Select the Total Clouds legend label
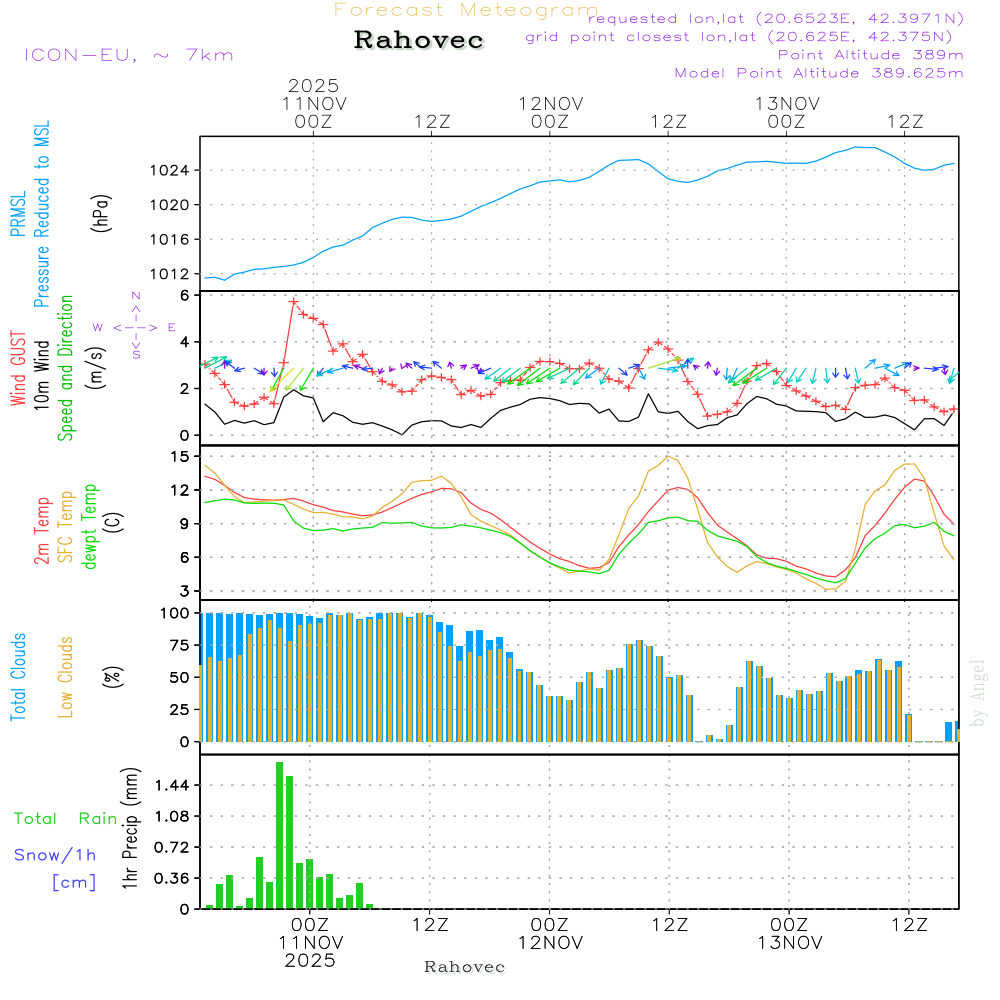Screen dimensions: 1000x1000 (x=18, y=677)
